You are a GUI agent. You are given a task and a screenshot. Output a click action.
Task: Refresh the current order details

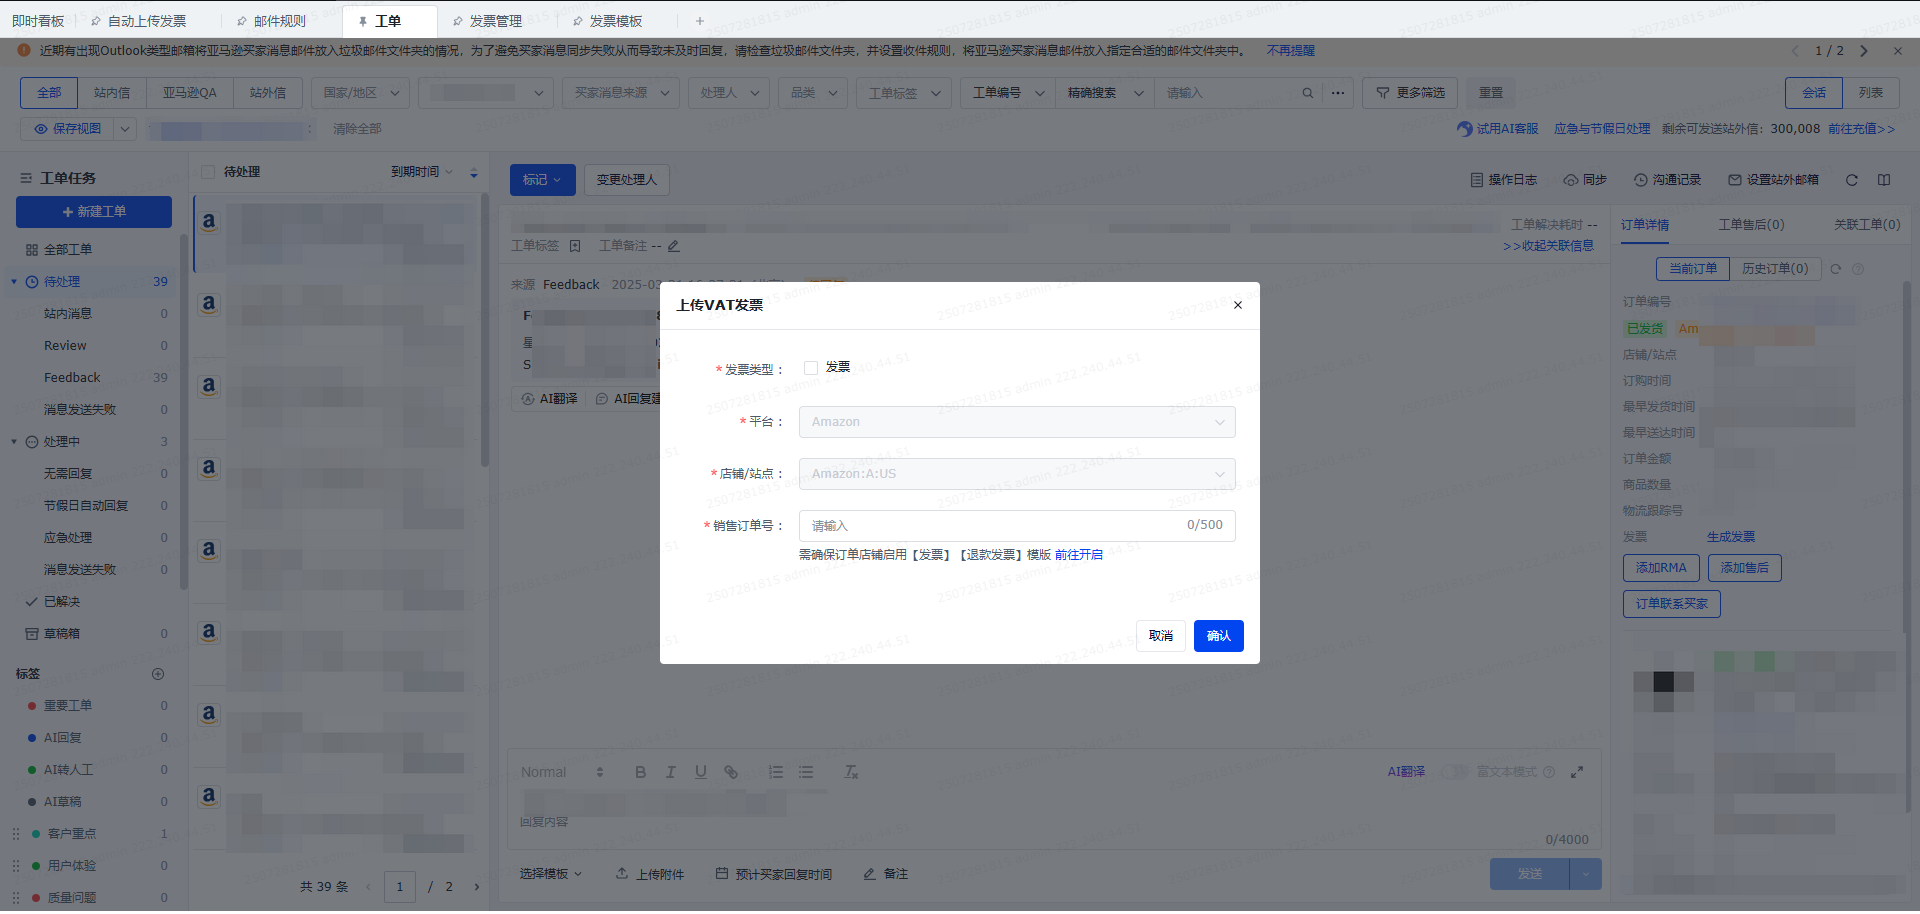1836,269
